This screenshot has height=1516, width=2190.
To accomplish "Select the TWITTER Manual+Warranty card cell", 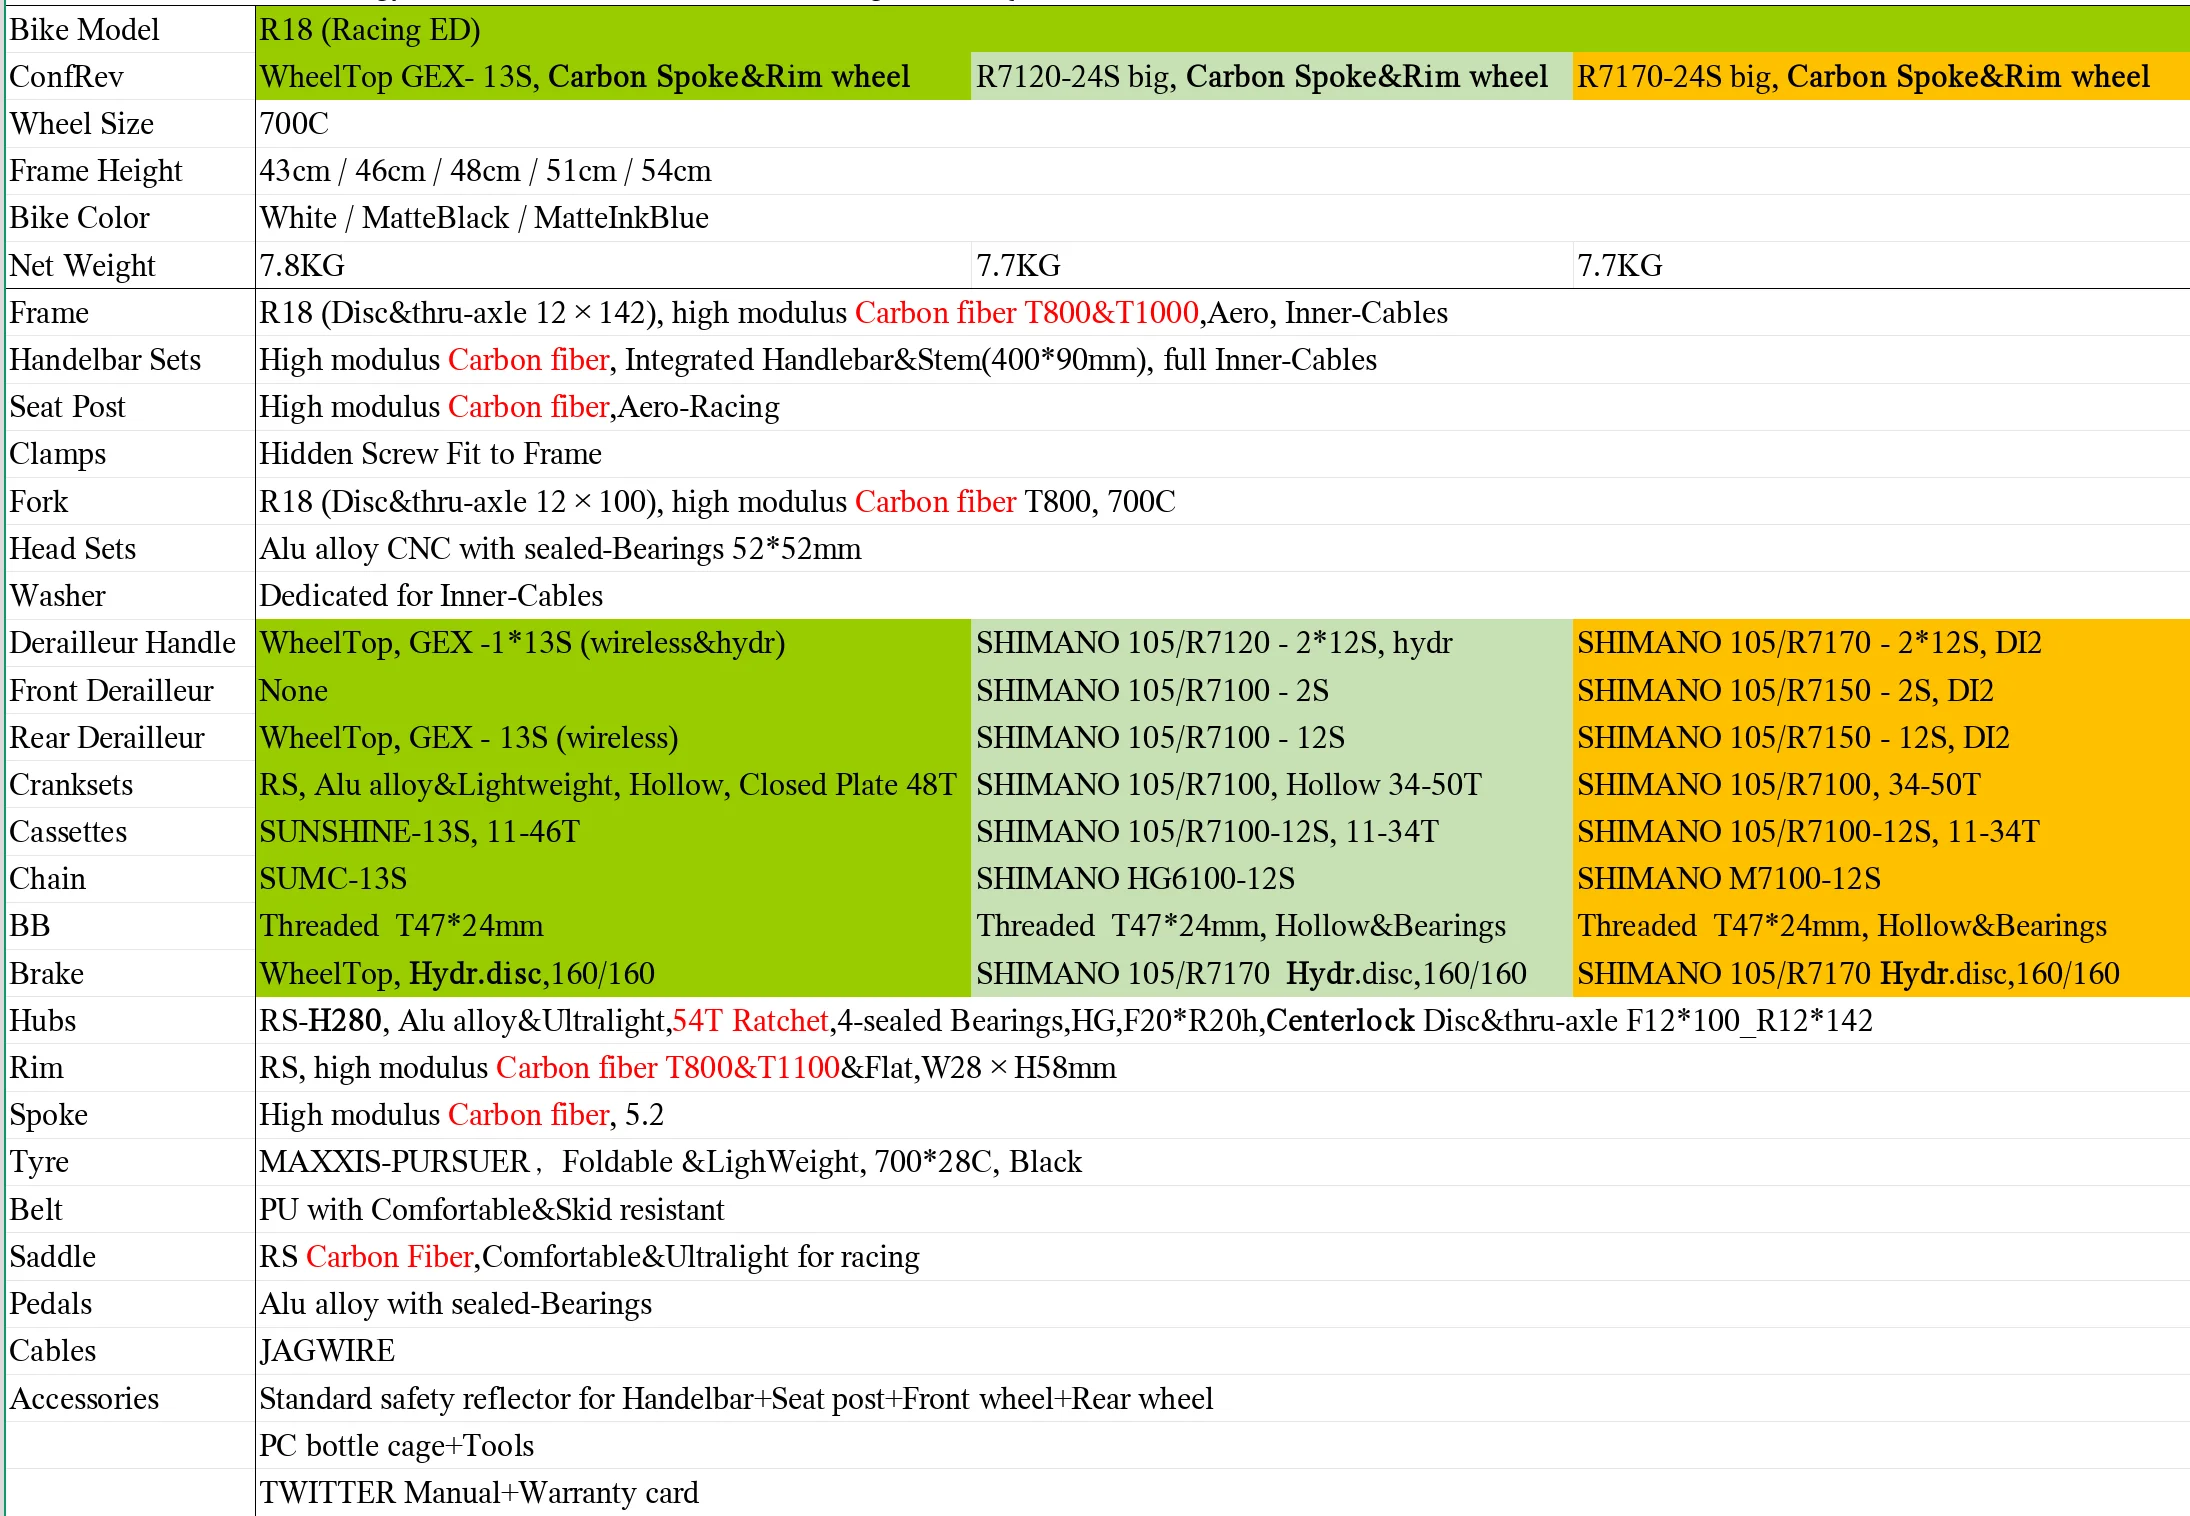I will click(479, 1493).
